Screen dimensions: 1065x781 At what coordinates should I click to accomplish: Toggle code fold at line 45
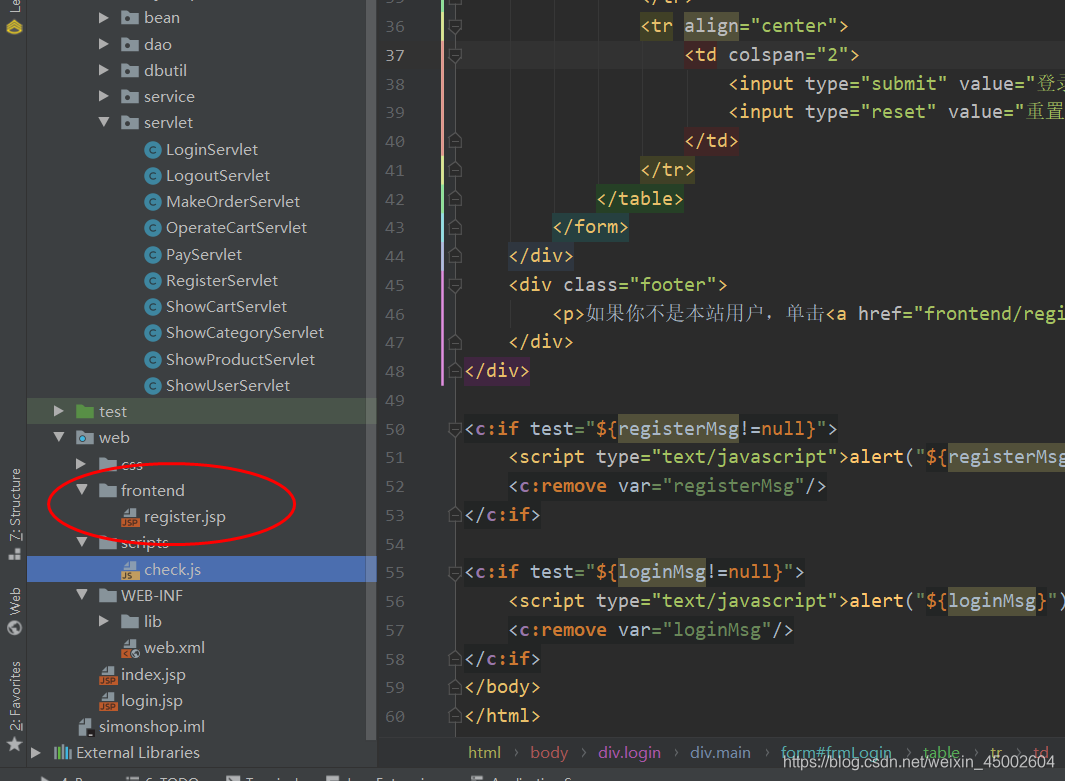point(455,285)
